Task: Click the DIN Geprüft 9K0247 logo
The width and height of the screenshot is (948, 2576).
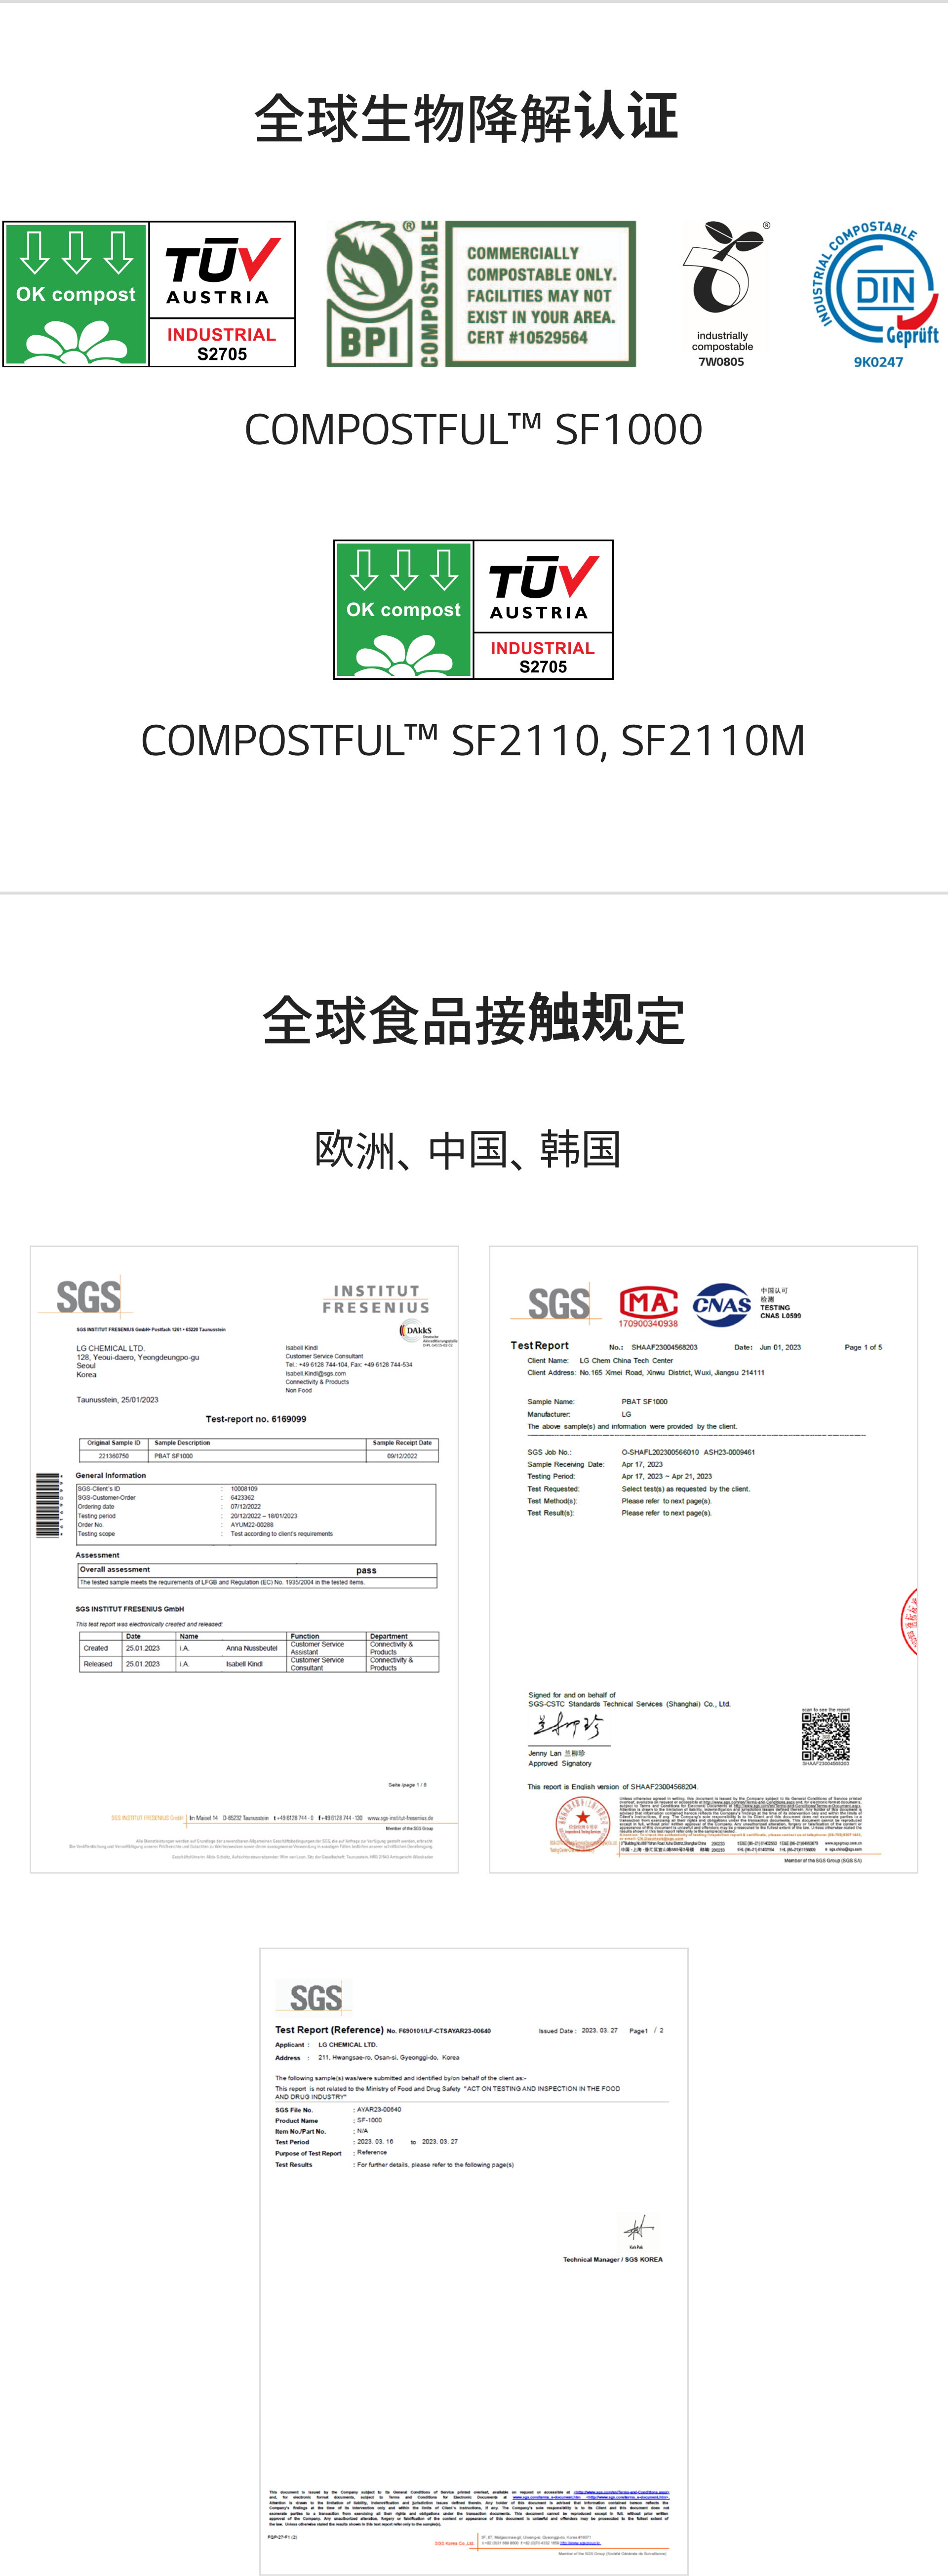Action: [x=877, y=294]
